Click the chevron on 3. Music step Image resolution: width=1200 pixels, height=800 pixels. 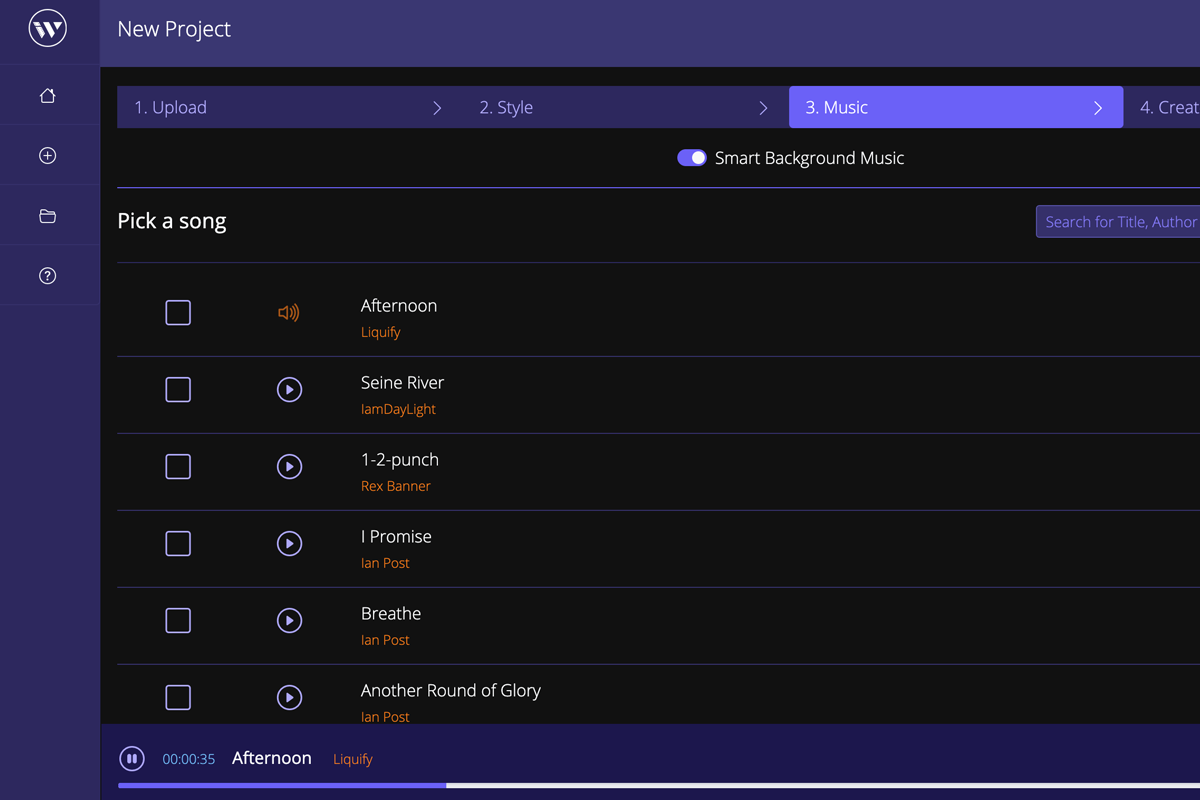(1098, 108)
